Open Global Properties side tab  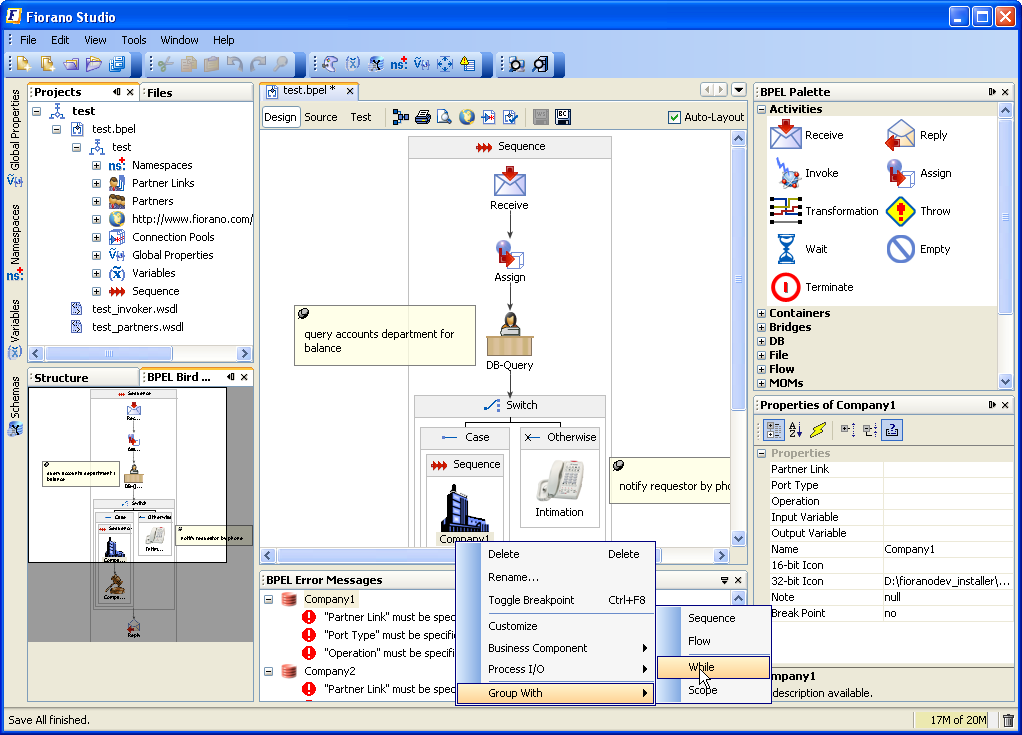coord(15,137)
